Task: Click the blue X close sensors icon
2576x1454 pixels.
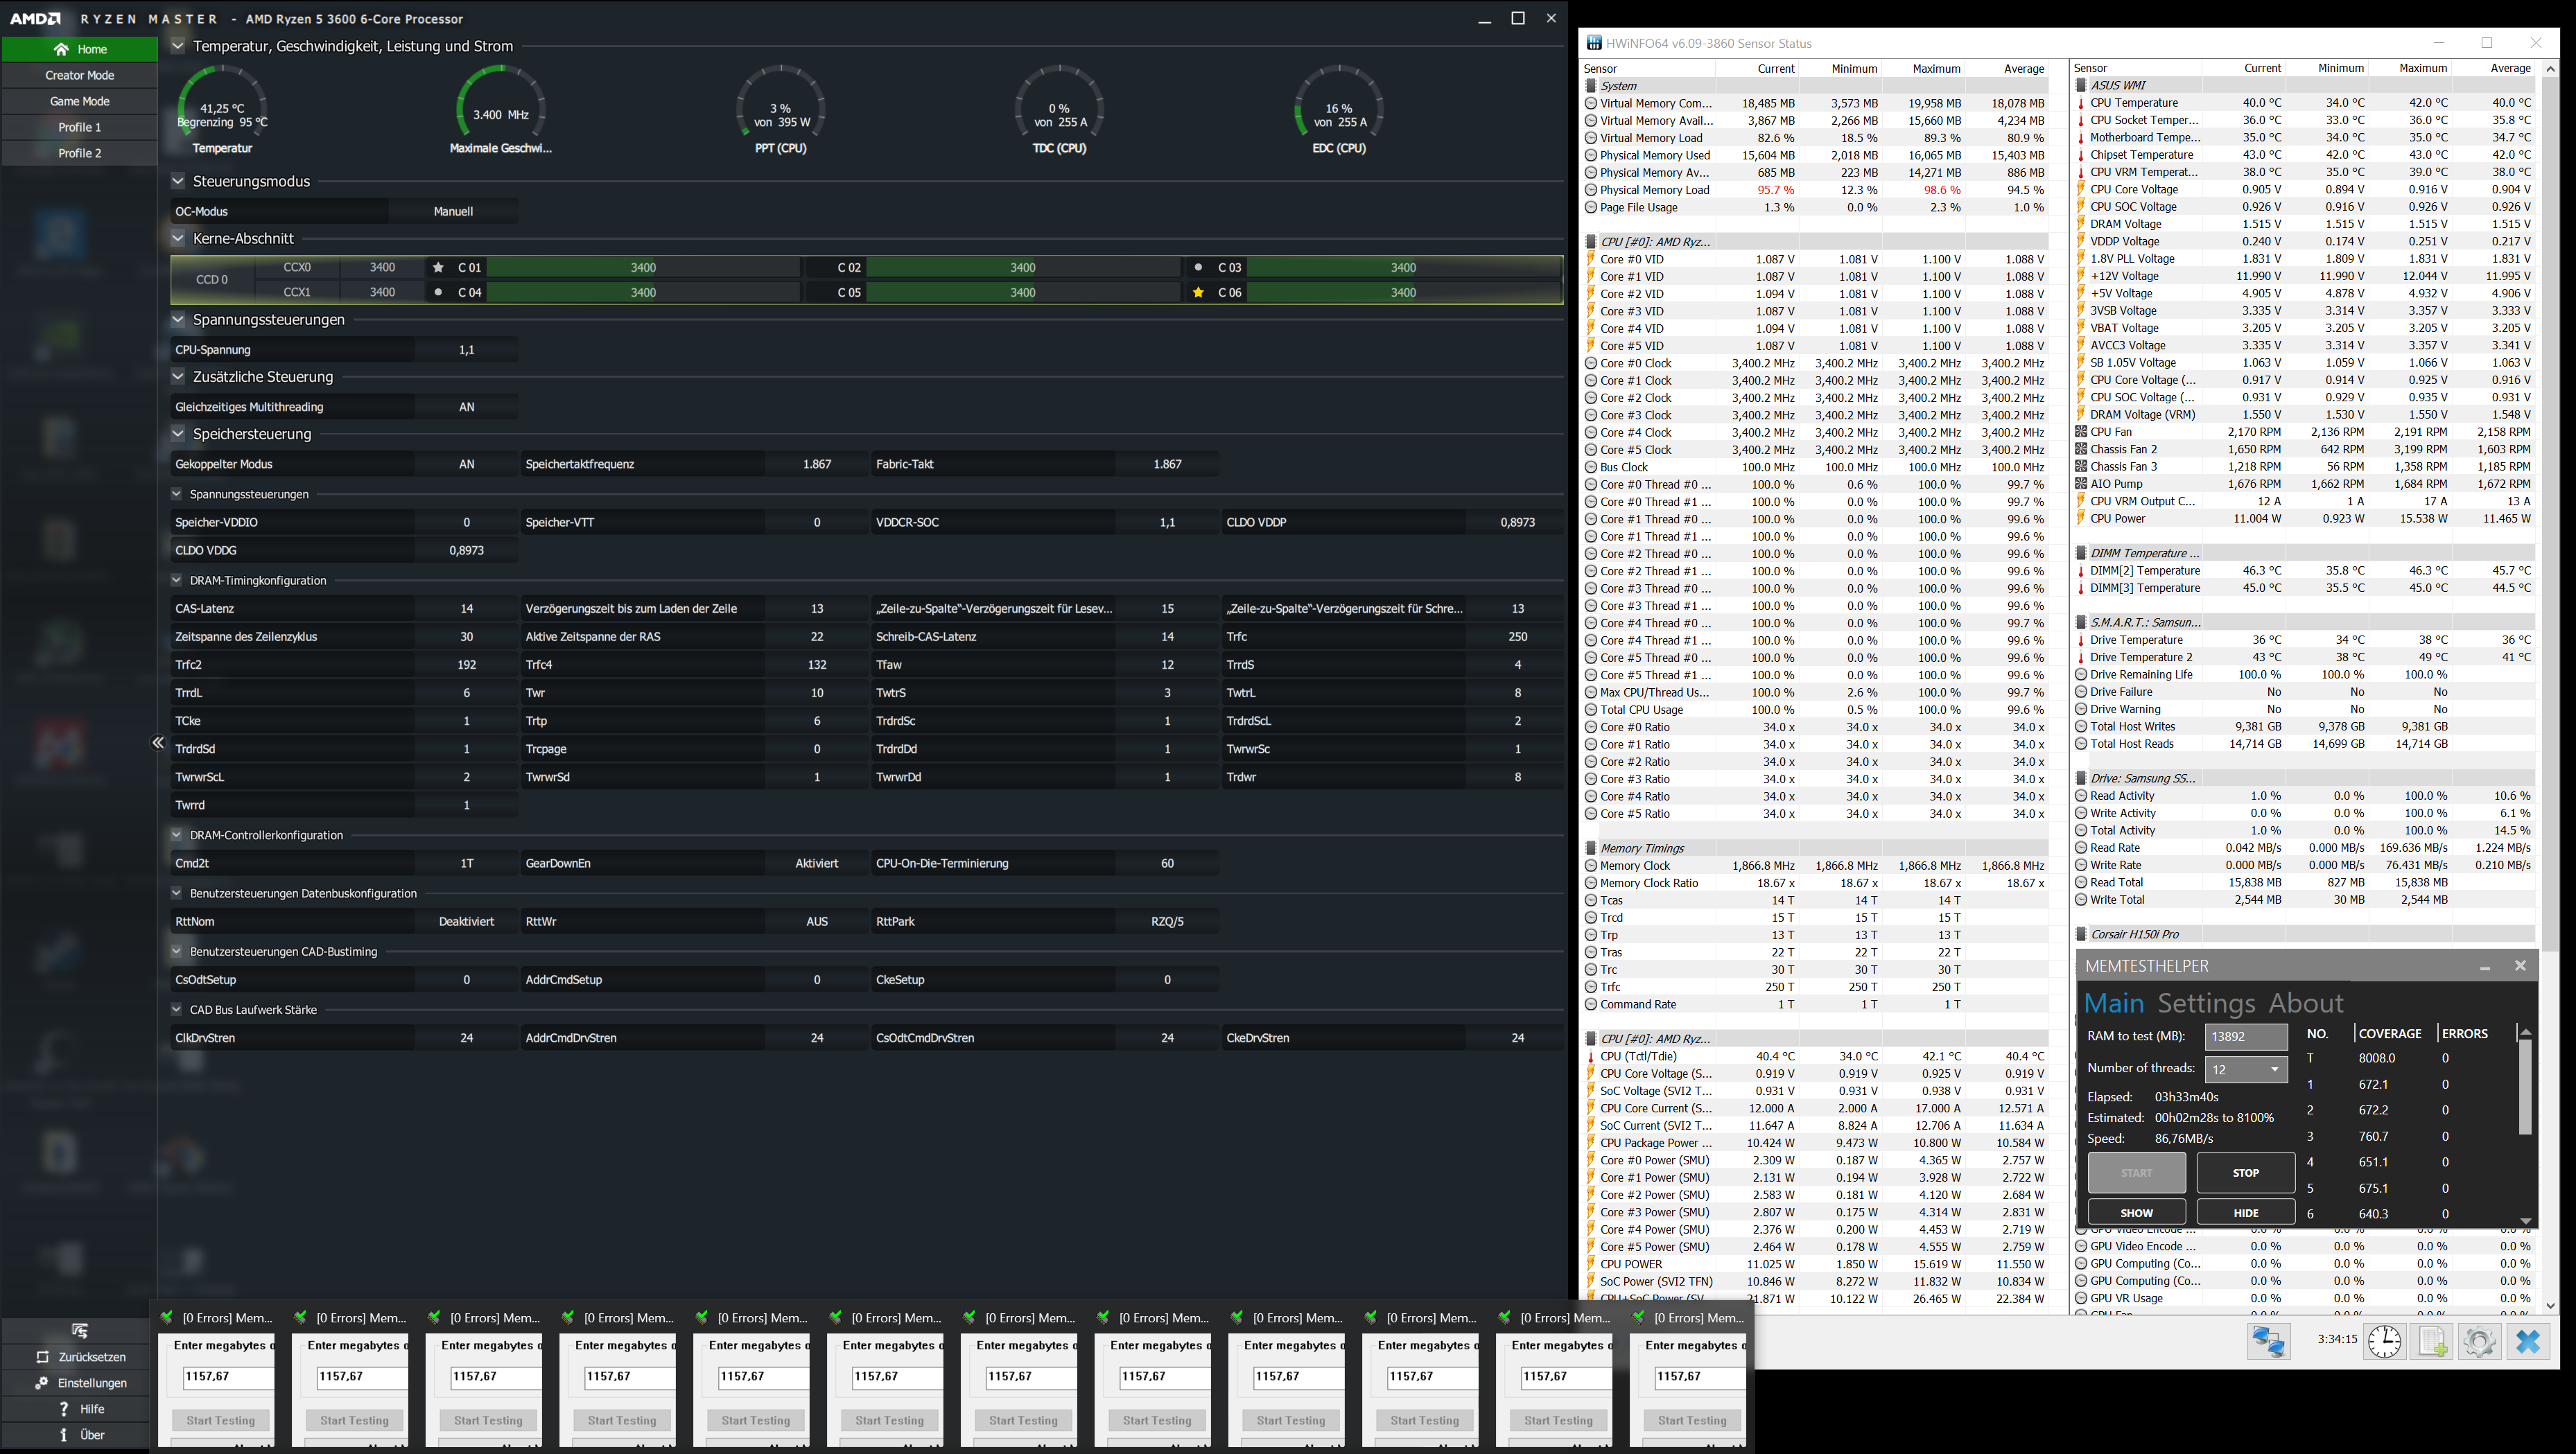Action: click(x=2528, y=1341)
